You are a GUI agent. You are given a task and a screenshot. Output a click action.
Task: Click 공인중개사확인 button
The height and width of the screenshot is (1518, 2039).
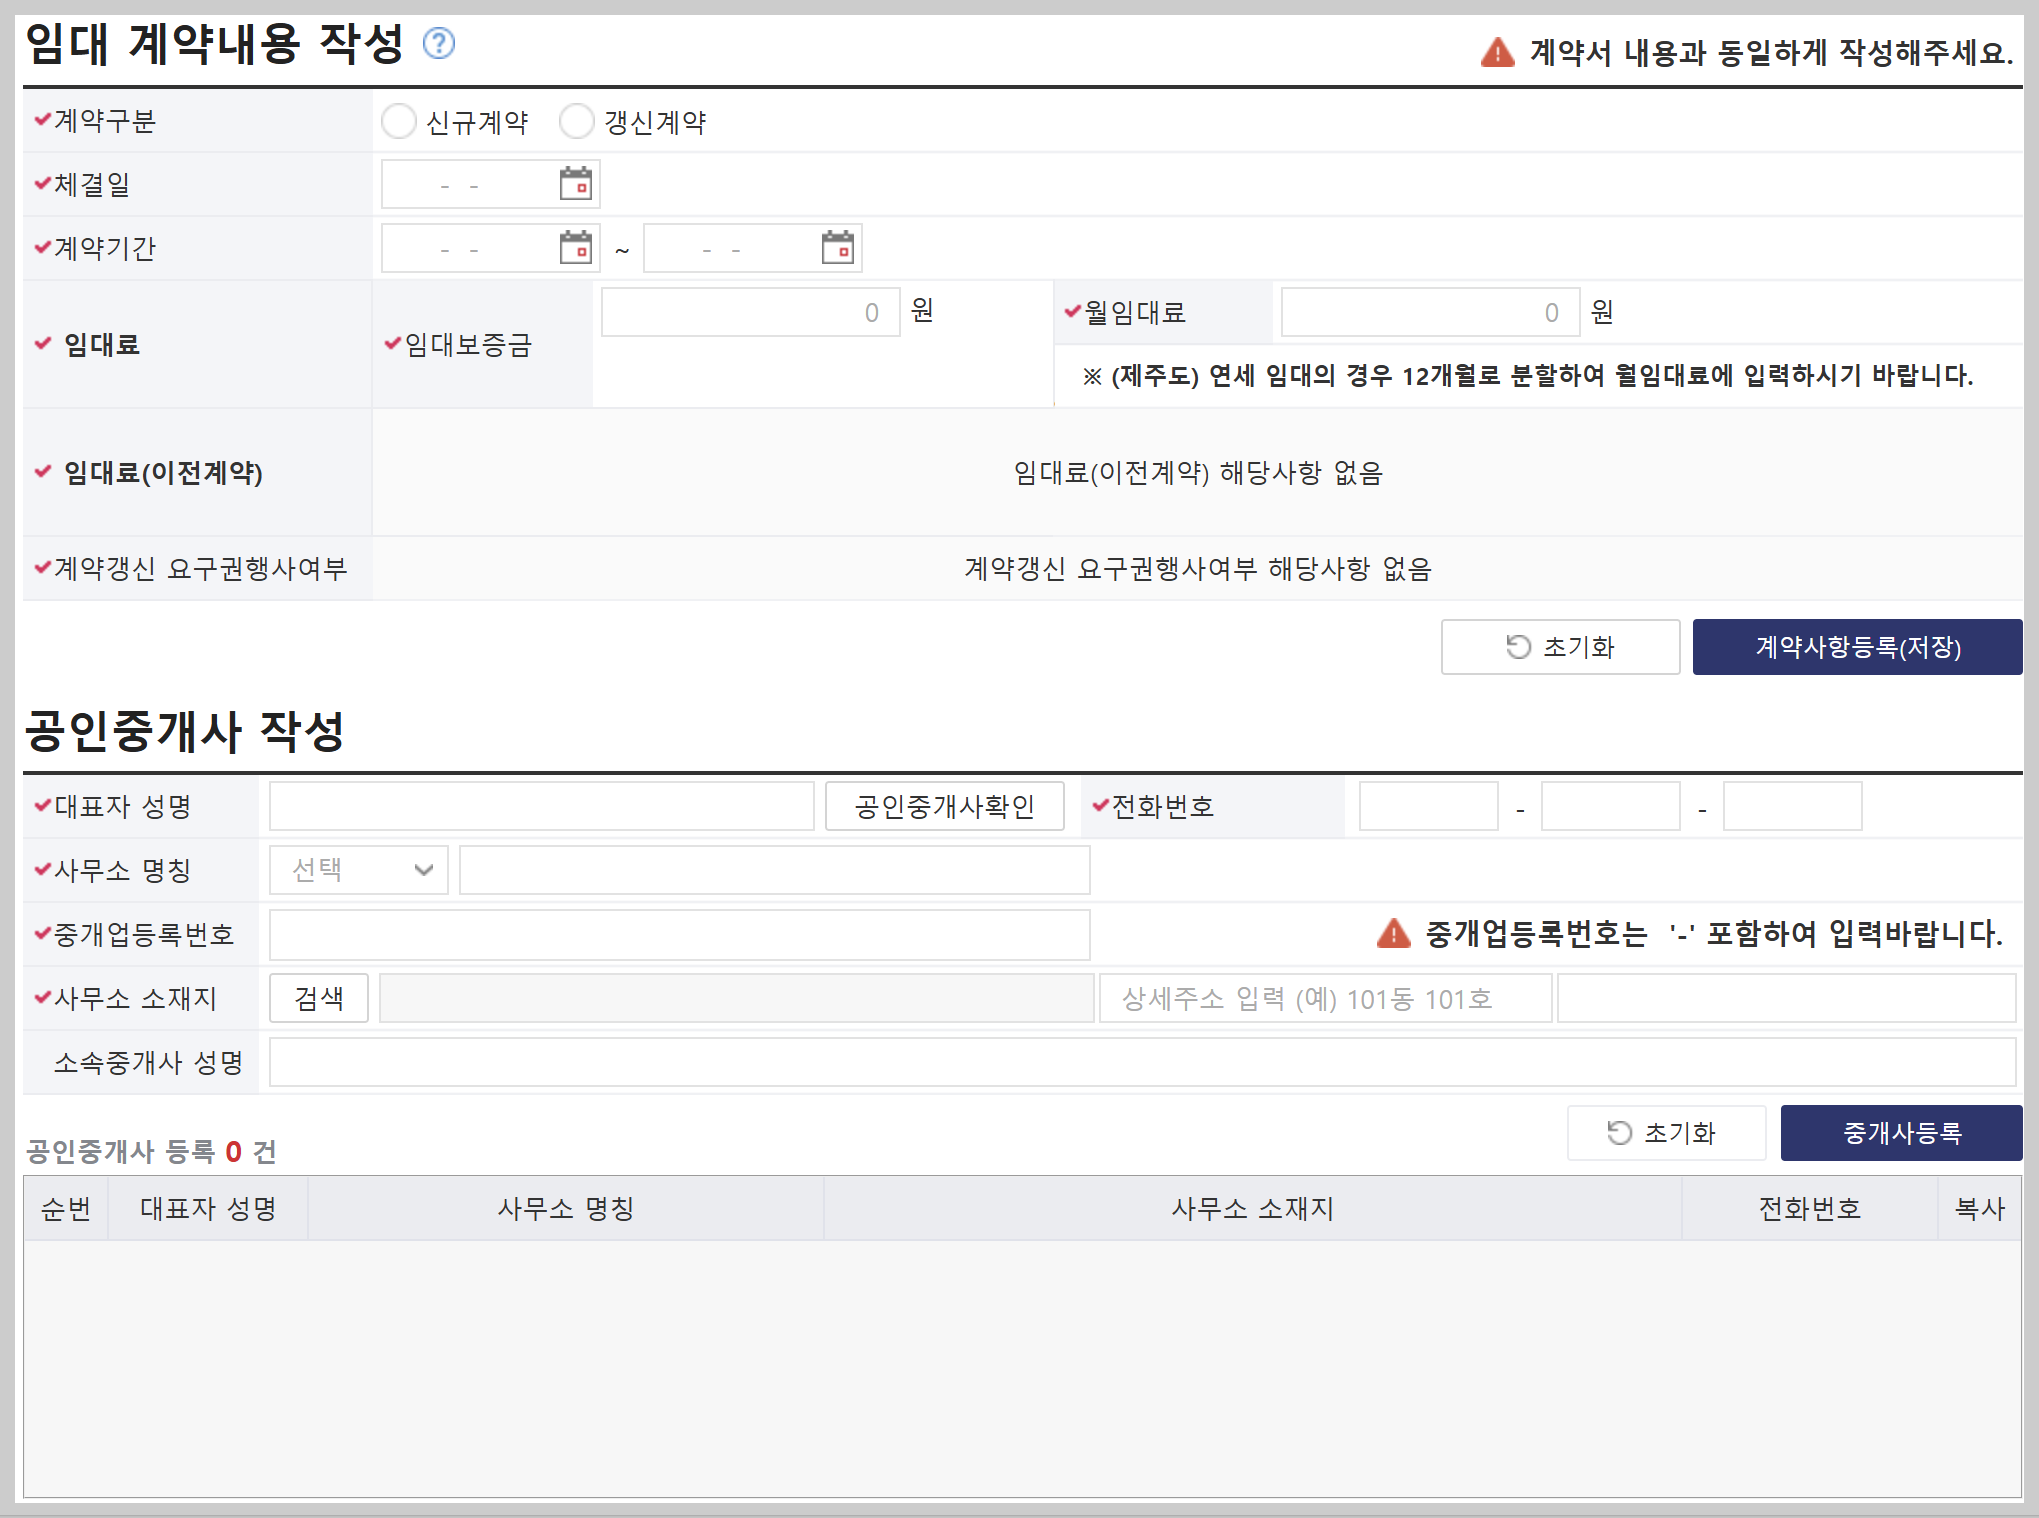point(944,806)
